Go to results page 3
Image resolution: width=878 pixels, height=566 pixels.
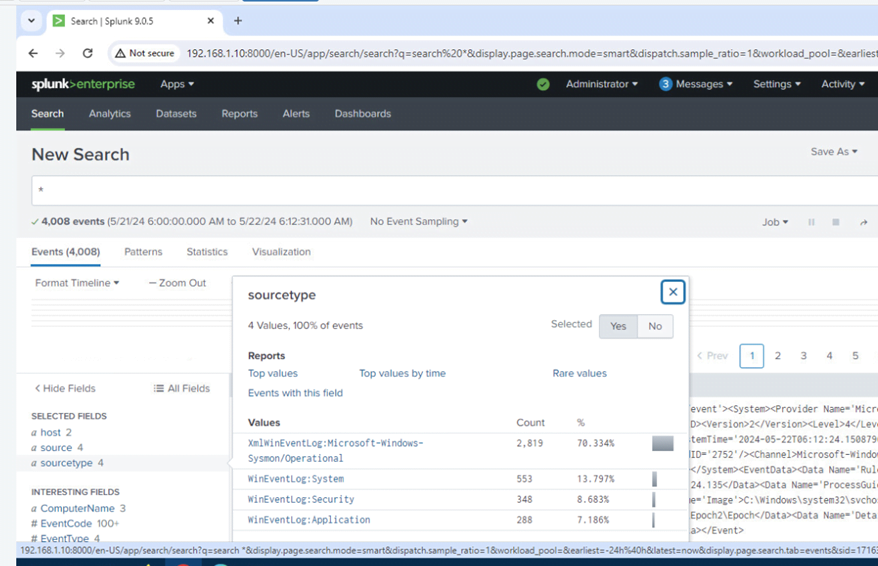(804, 356)
